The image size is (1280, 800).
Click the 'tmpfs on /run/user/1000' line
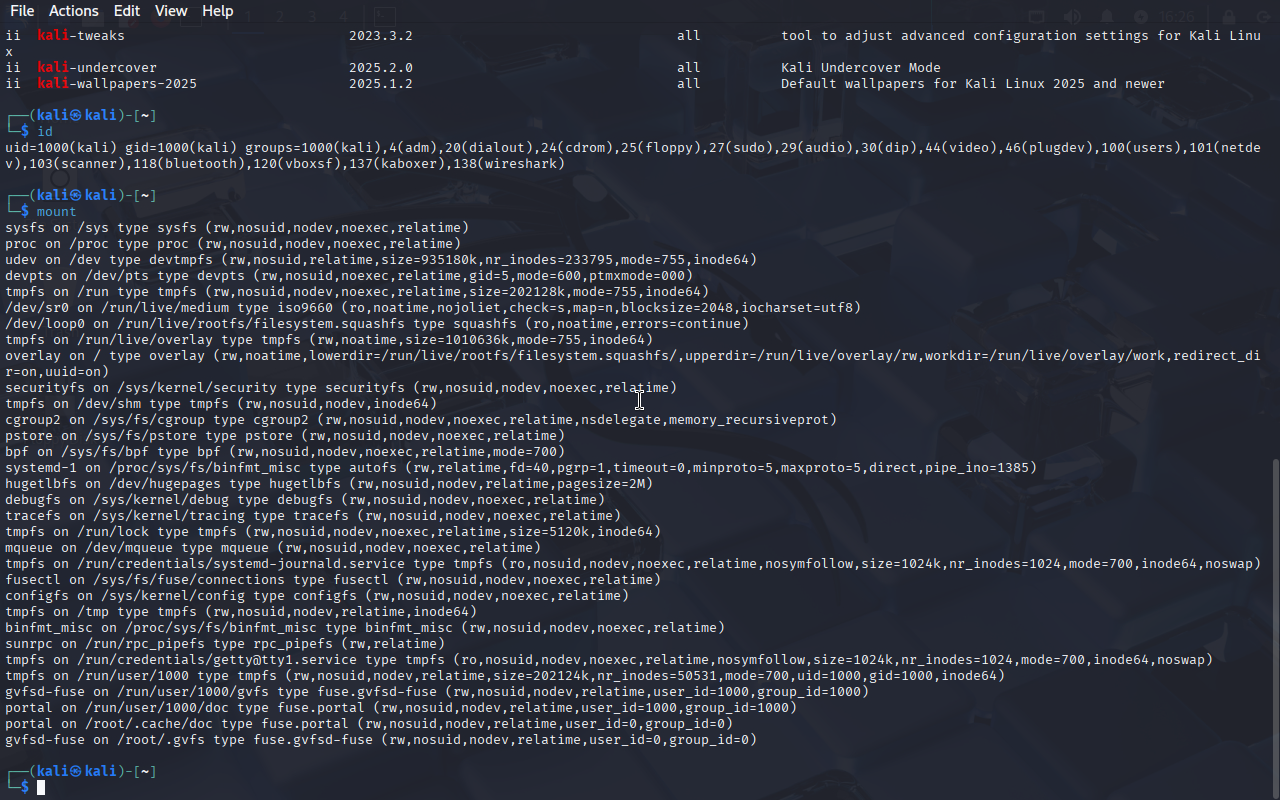[505, 675]
